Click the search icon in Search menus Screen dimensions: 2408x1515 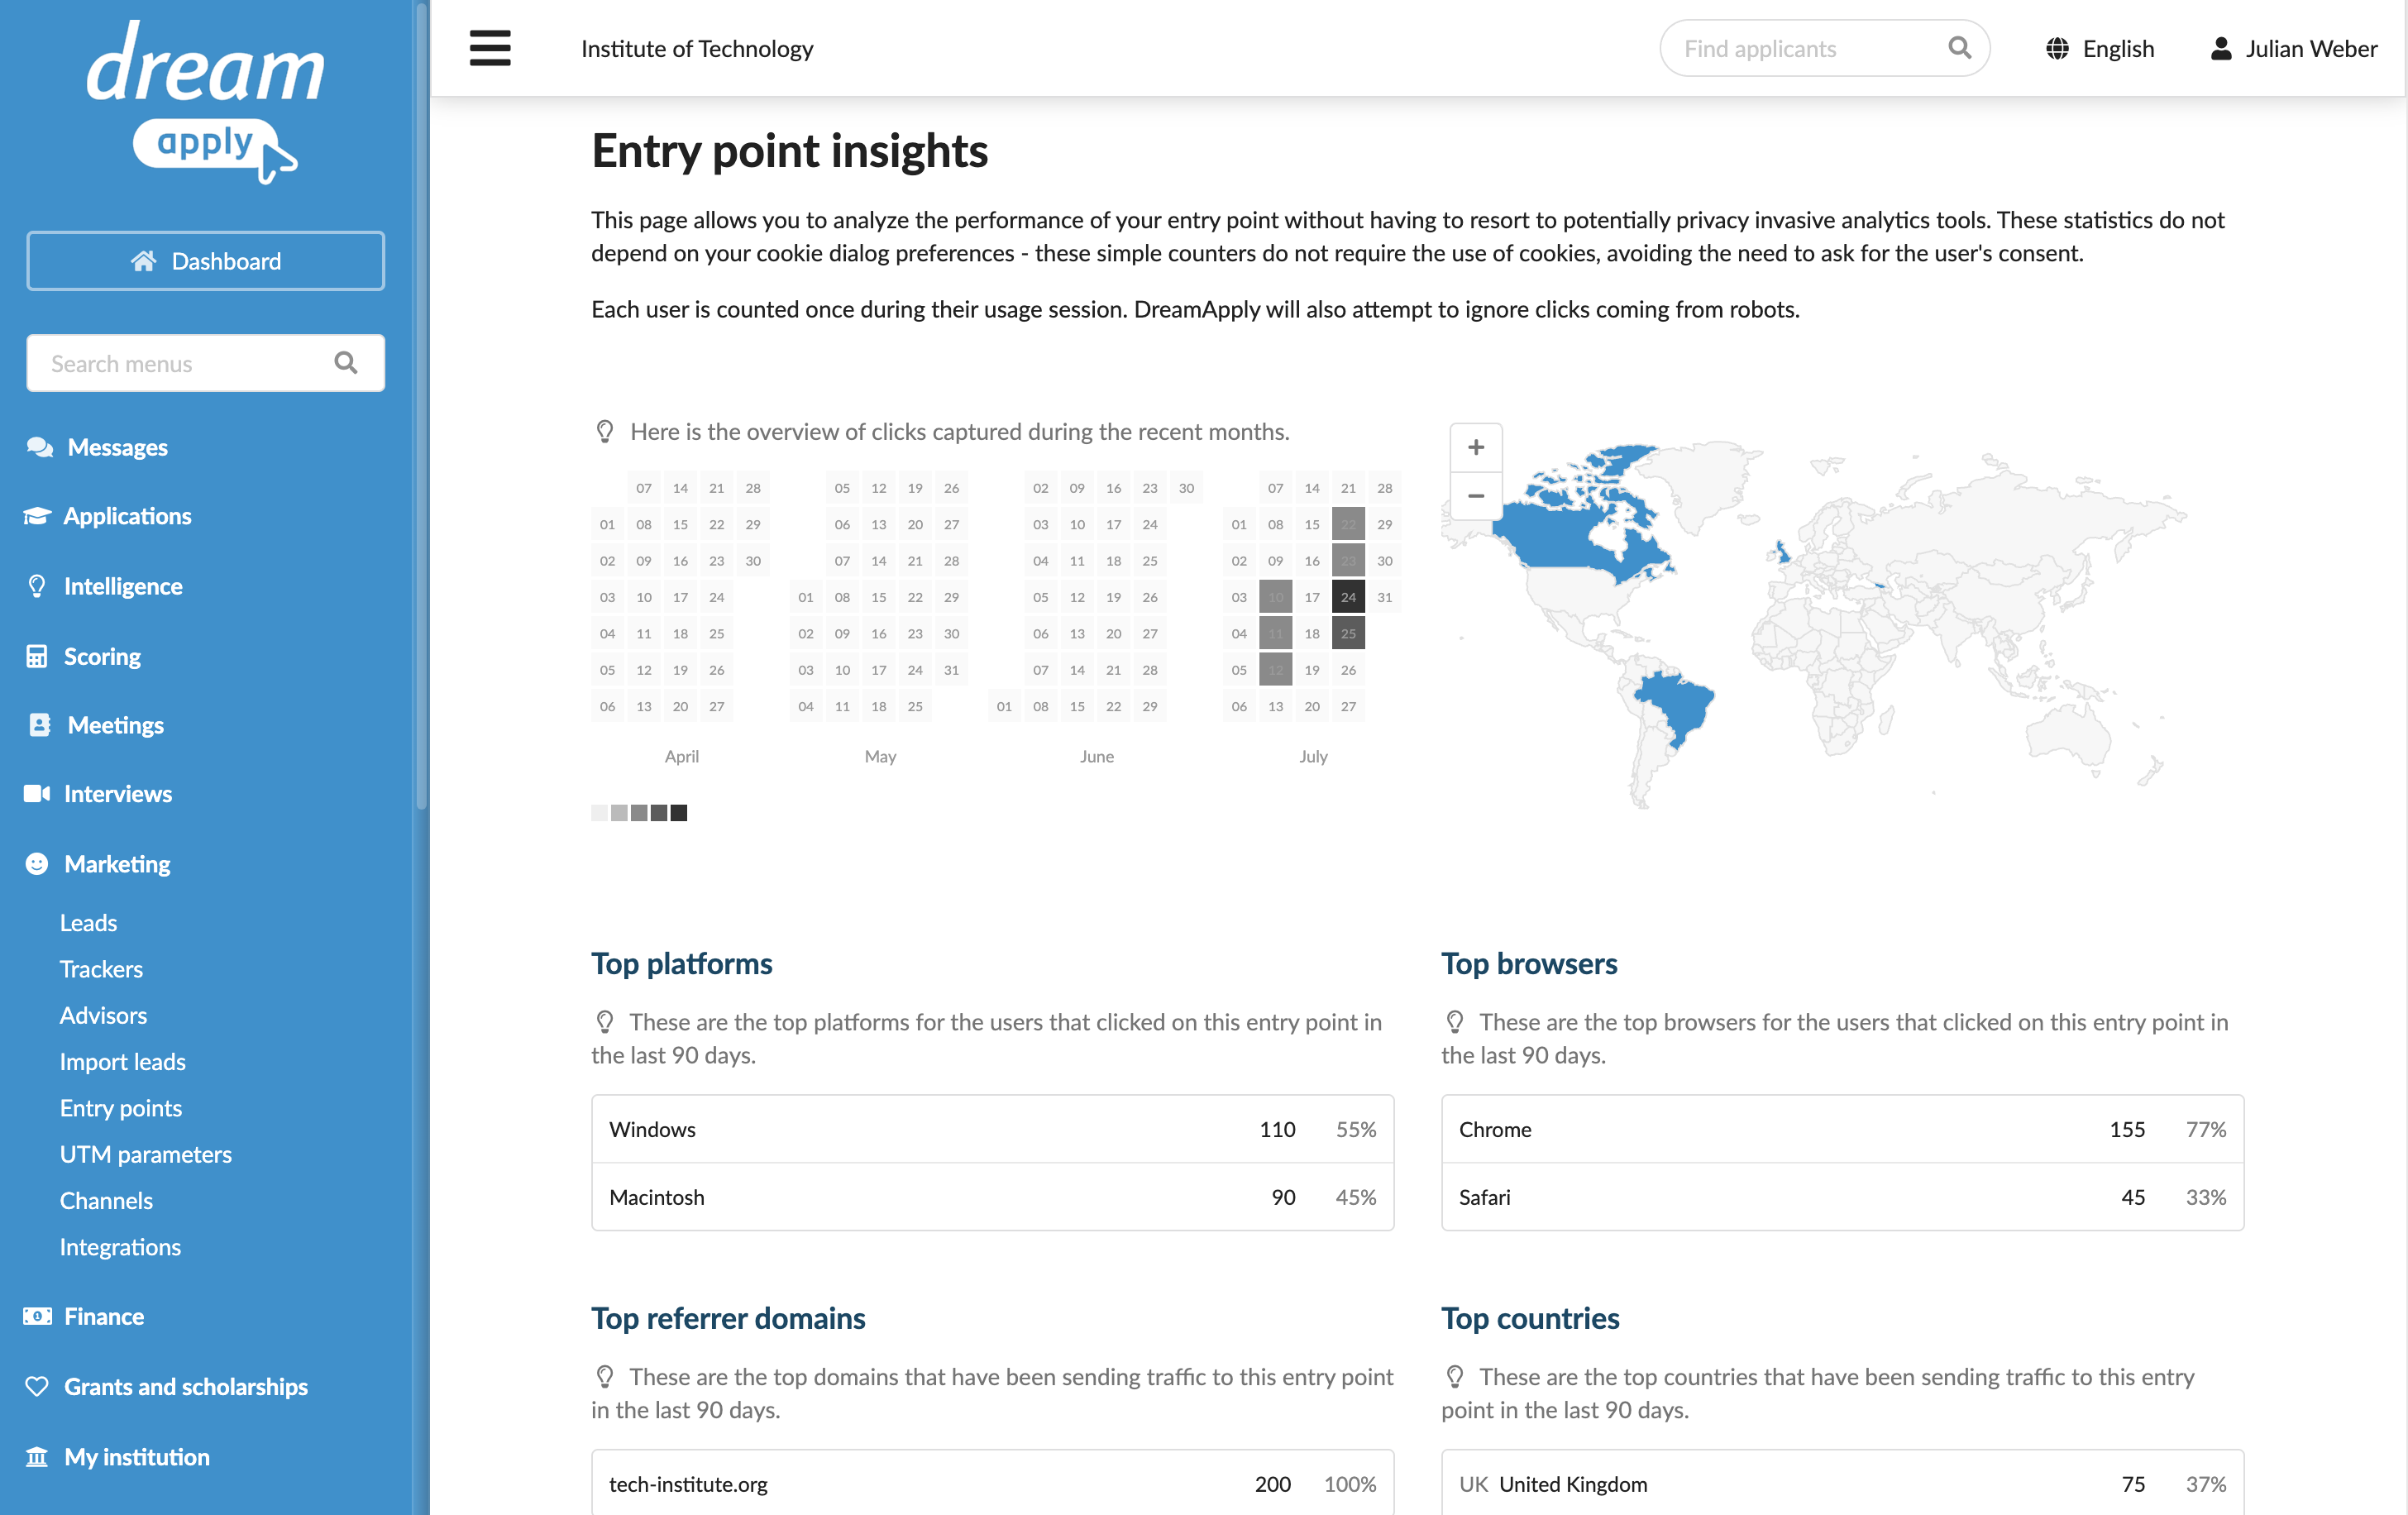[x=346, y=363]
